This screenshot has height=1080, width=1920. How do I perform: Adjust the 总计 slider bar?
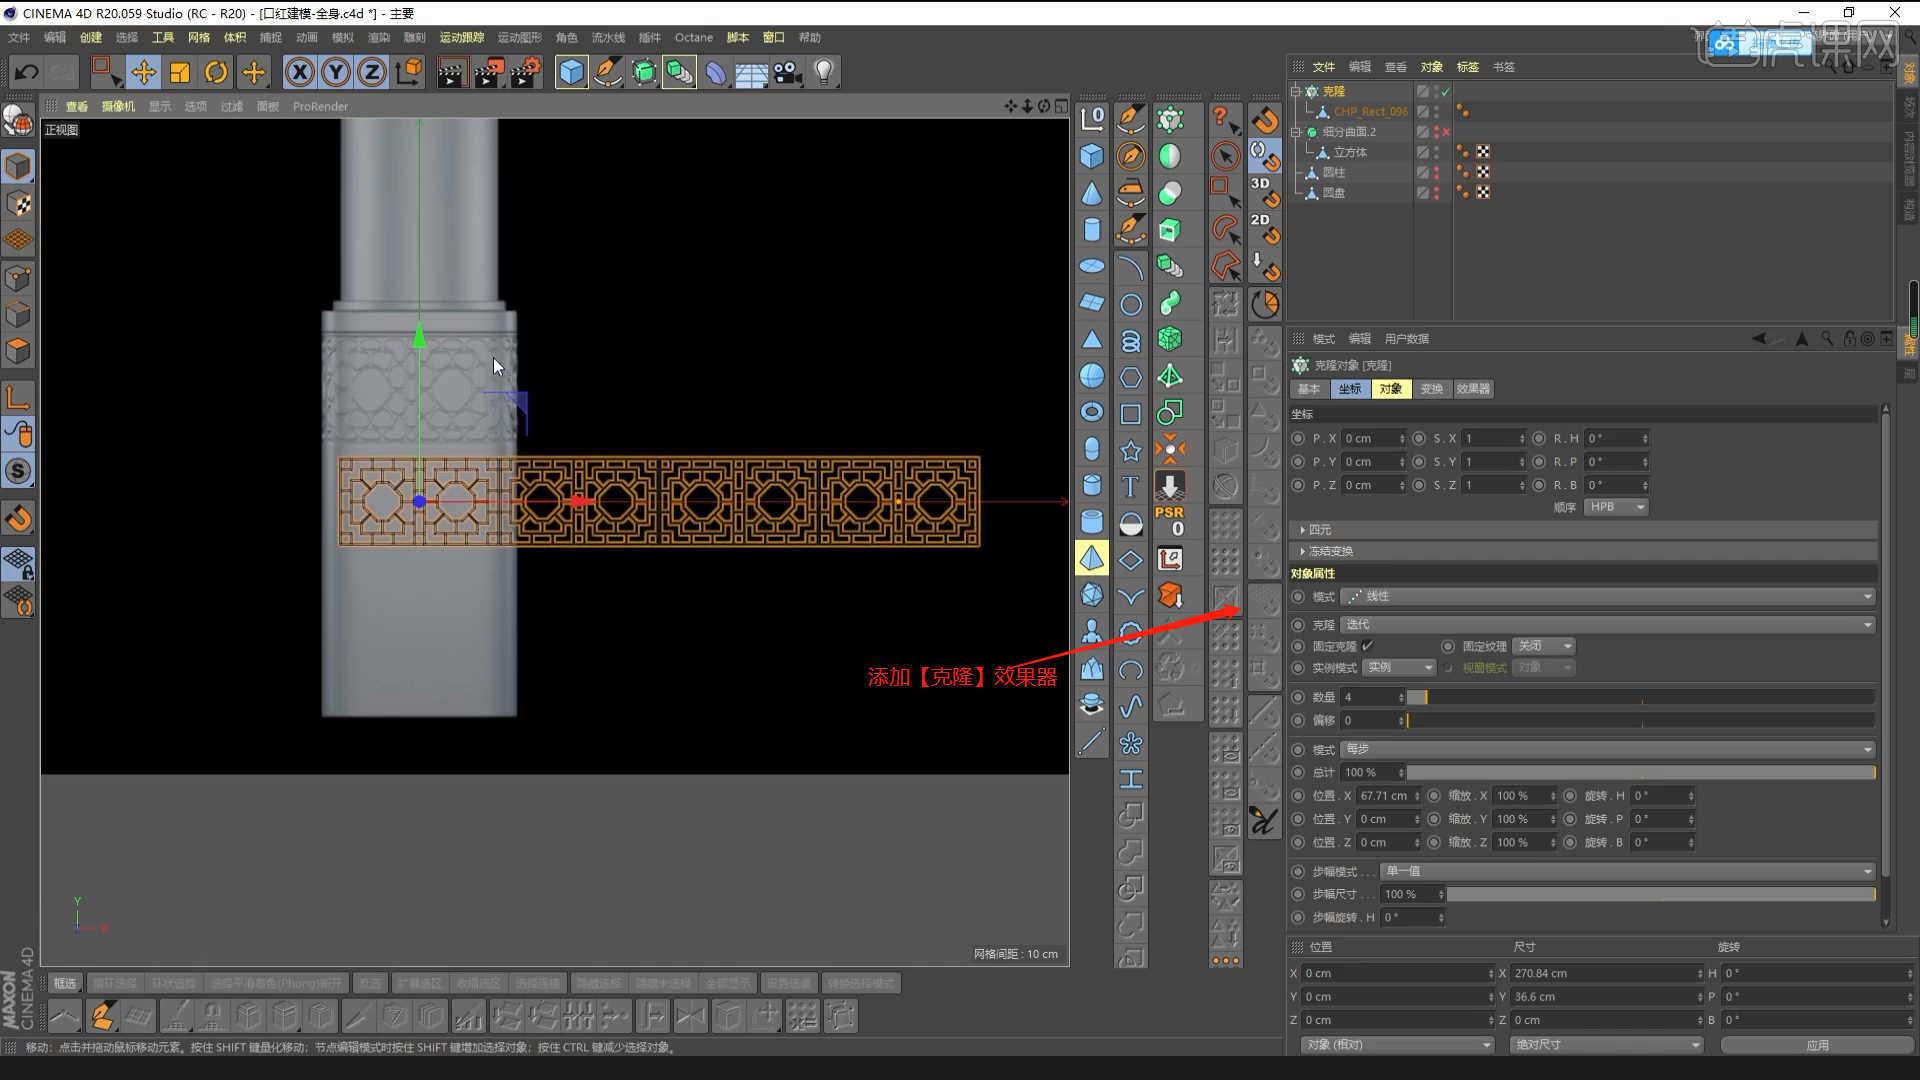pos(1640,773)
